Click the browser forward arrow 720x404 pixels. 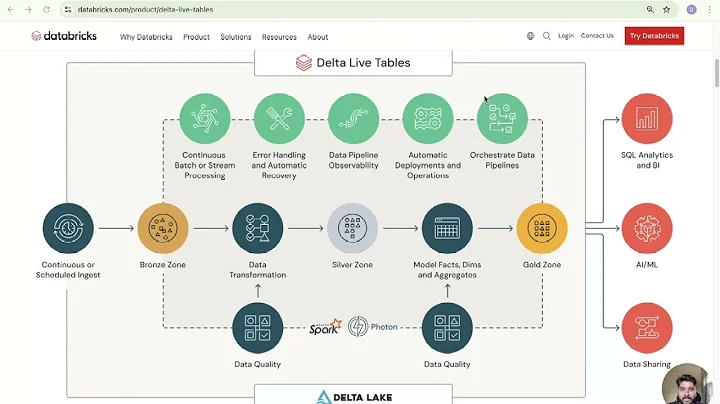pos(28,9)
